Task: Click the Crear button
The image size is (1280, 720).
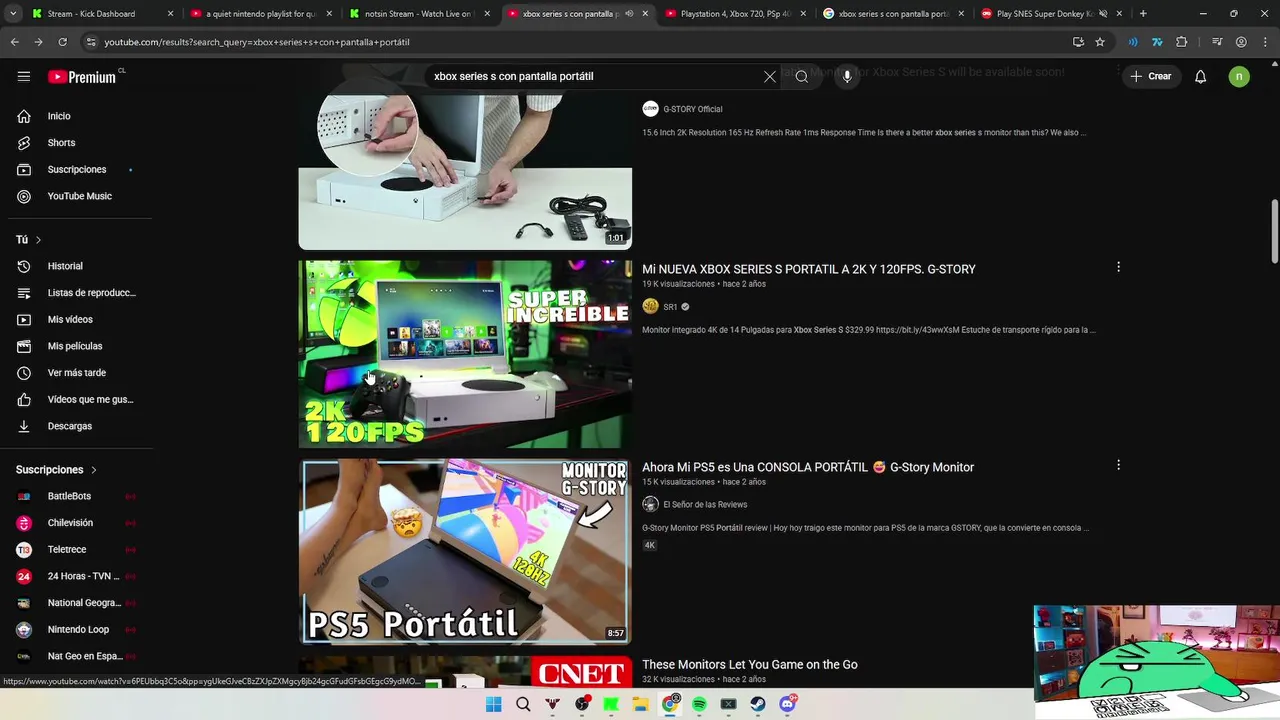Action: 1150,76
